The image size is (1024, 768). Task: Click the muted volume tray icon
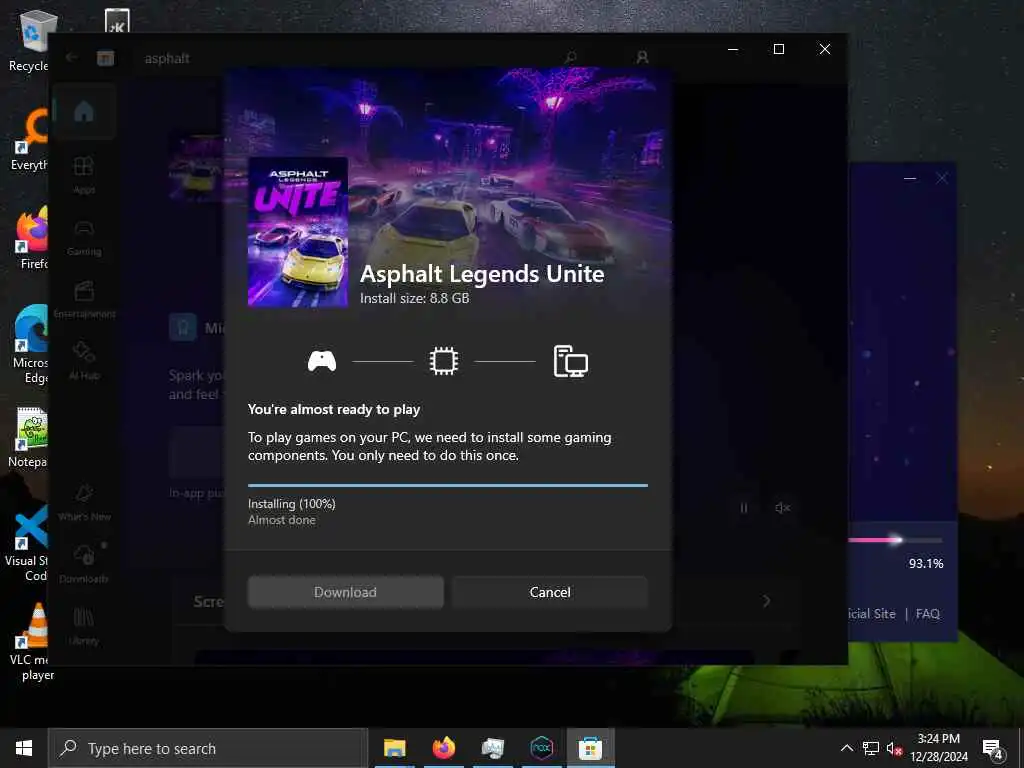[x=894, y=748]
